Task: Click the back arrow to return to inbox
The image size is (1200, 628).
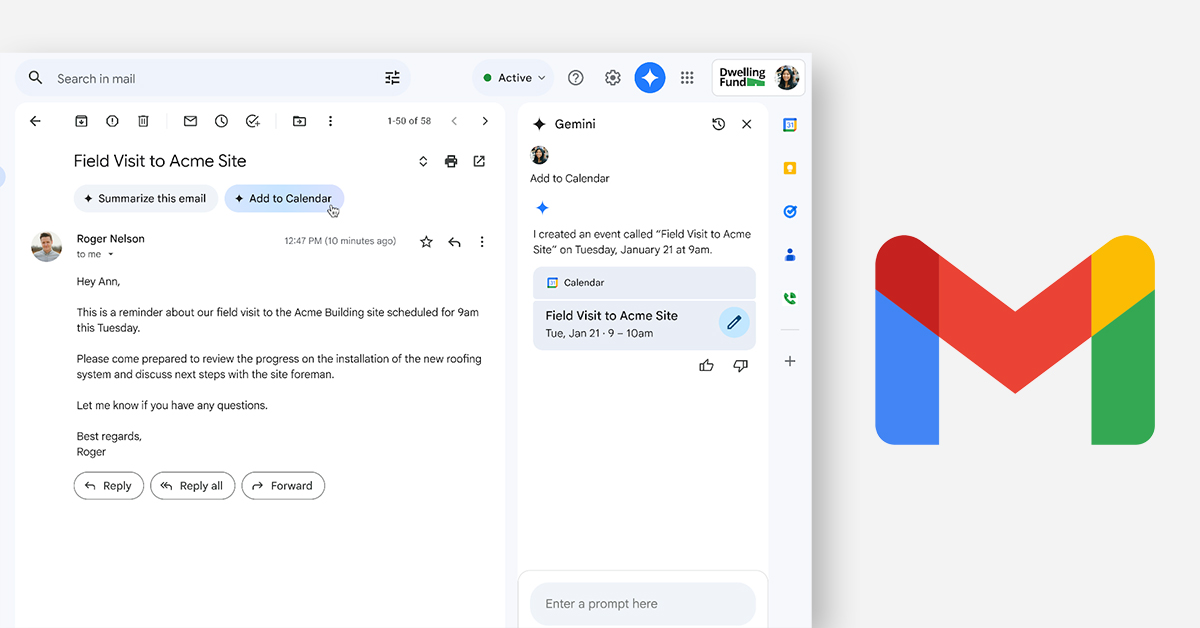Action: (x=35, y=121)
